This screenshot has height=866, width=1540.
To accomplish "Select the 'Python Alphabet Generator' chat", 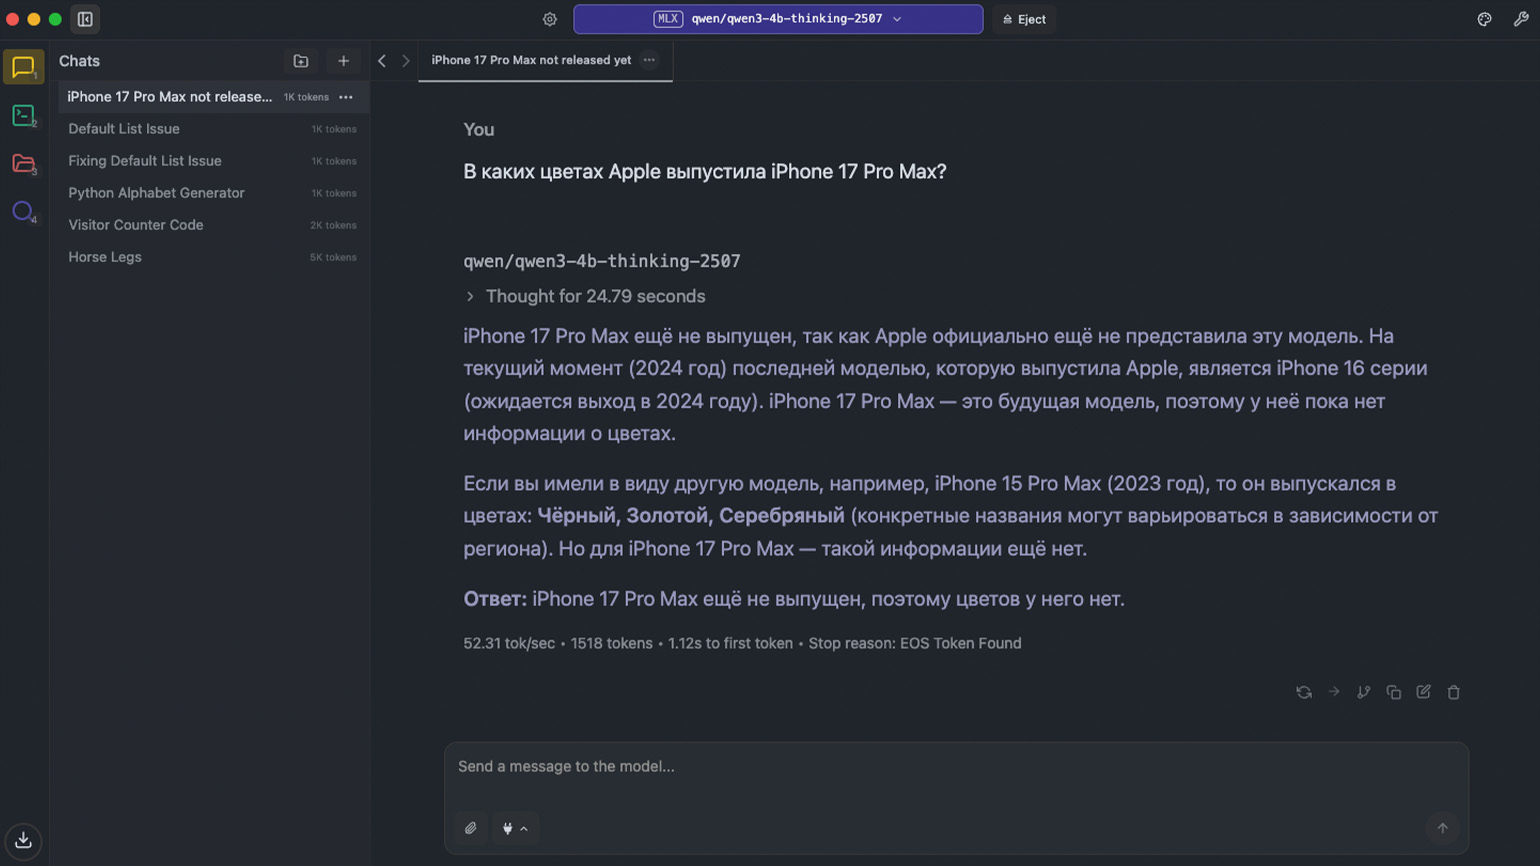I will tap(156, 193).
